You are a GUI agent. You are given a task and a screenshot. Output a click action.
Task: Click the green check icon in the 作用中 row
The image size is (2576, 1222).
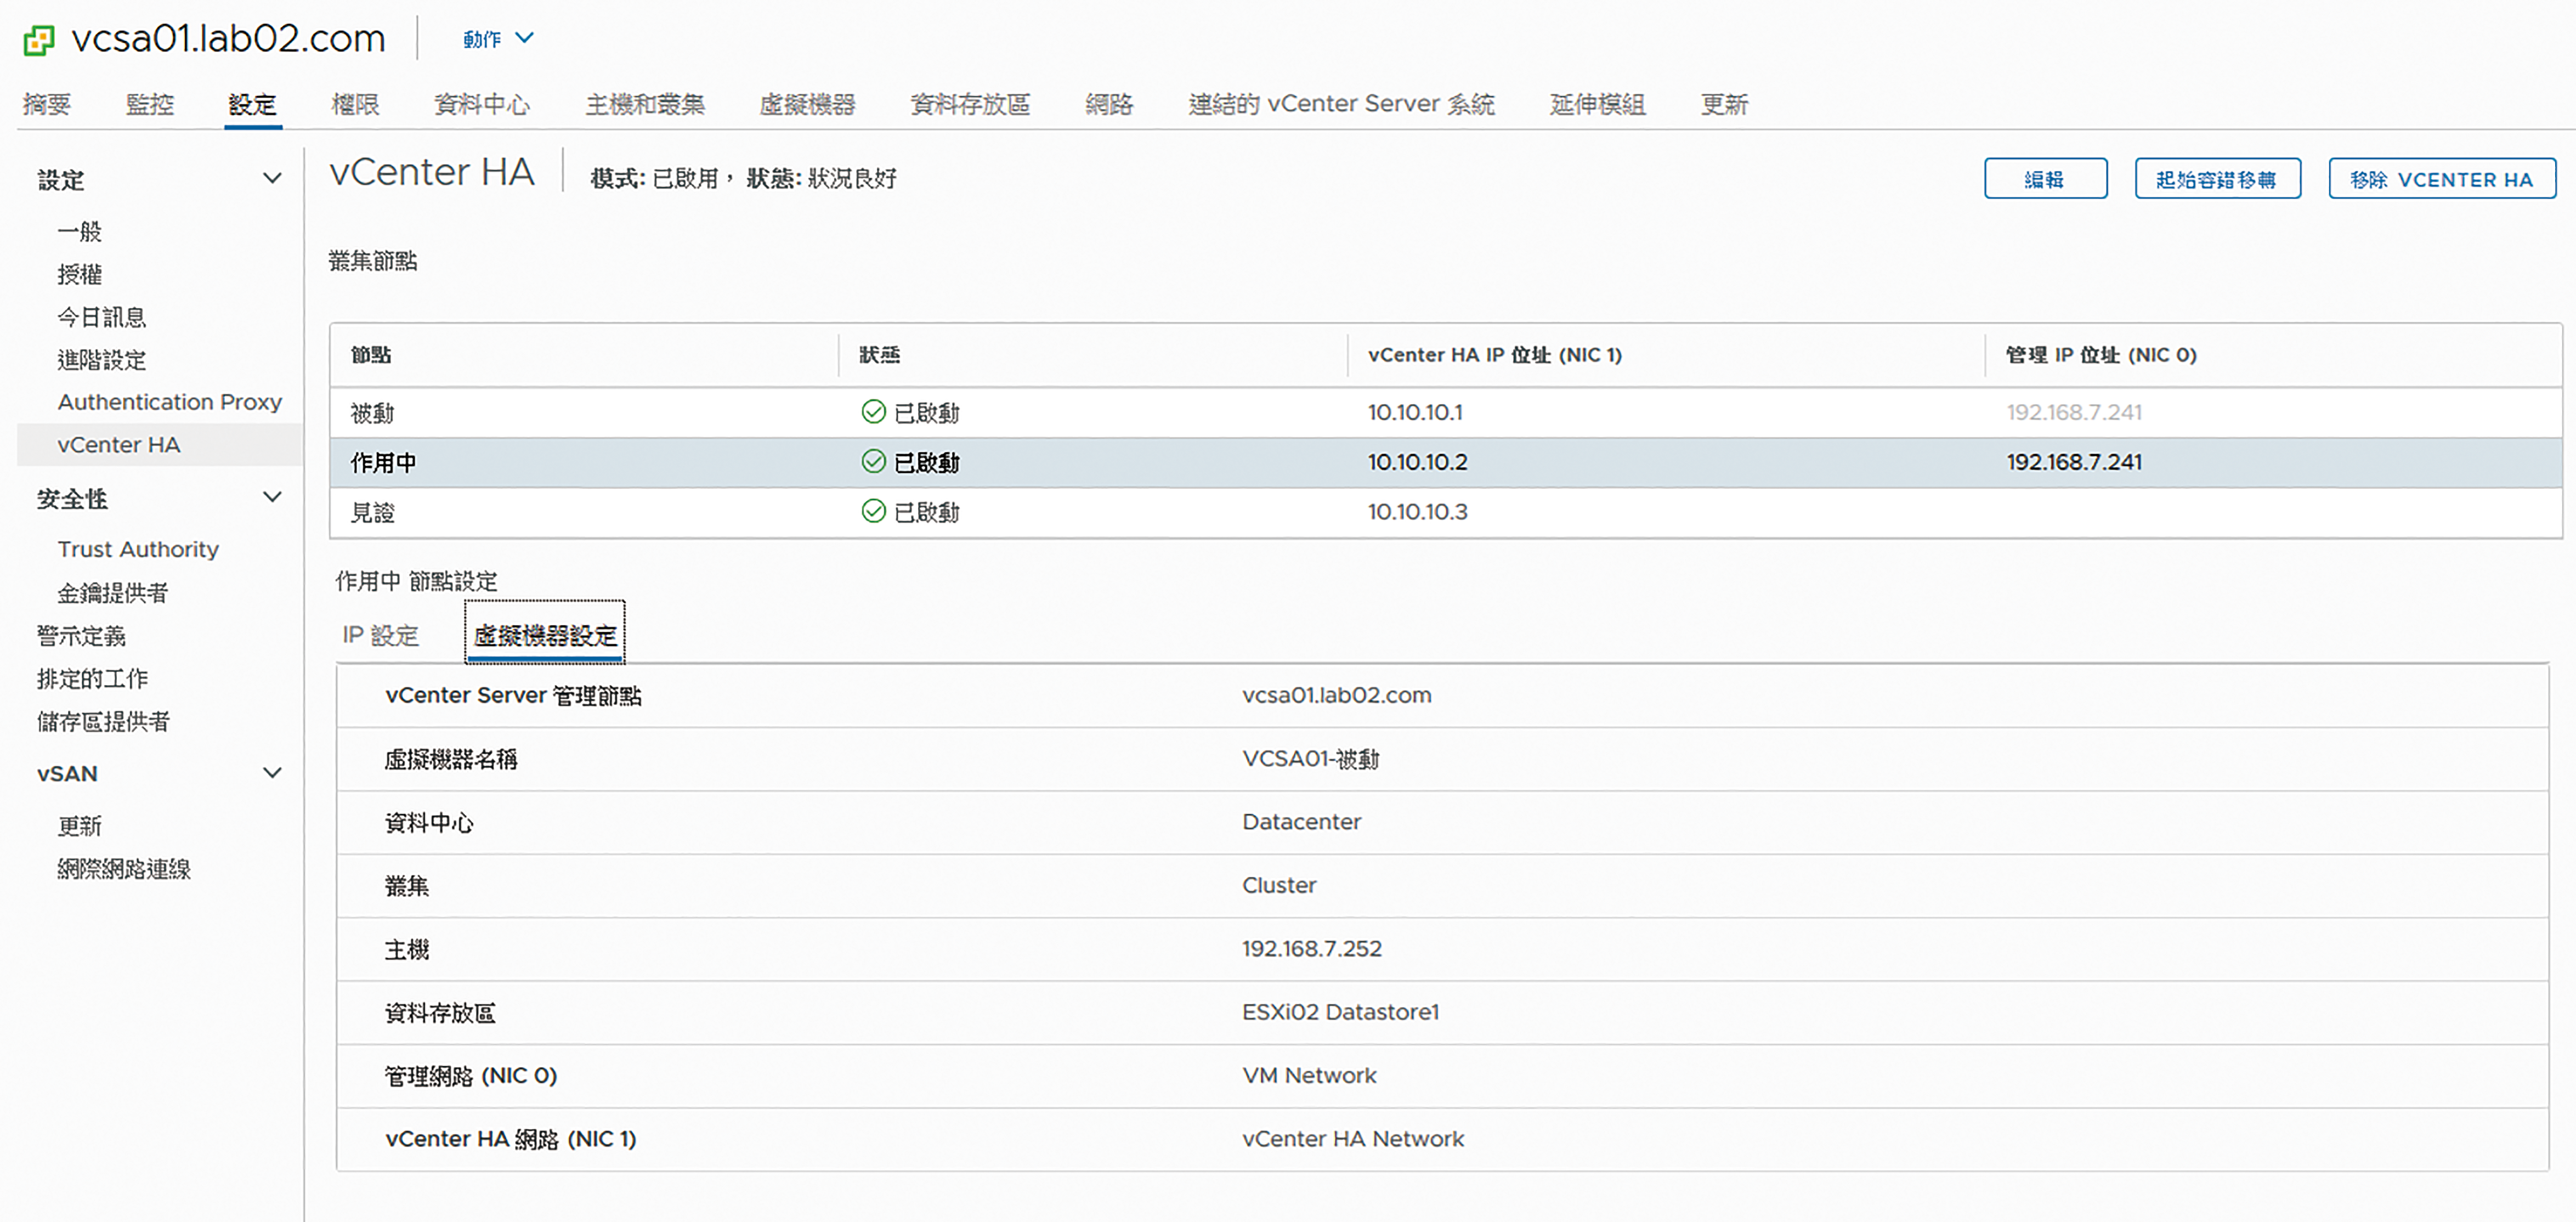coord(873,461)
